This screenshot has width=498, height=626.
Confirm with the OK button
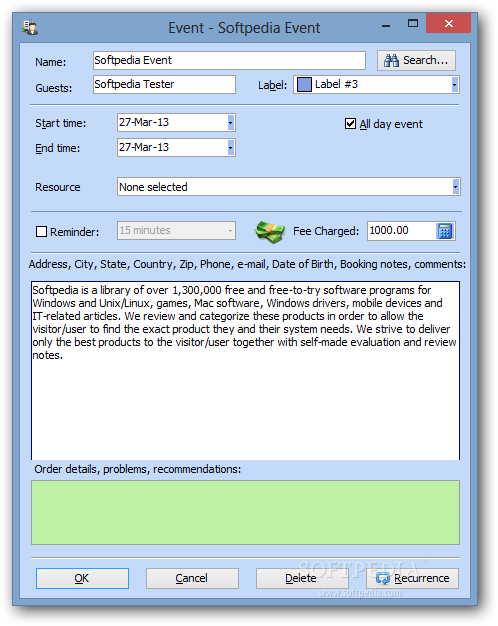[x=82, y=578]
